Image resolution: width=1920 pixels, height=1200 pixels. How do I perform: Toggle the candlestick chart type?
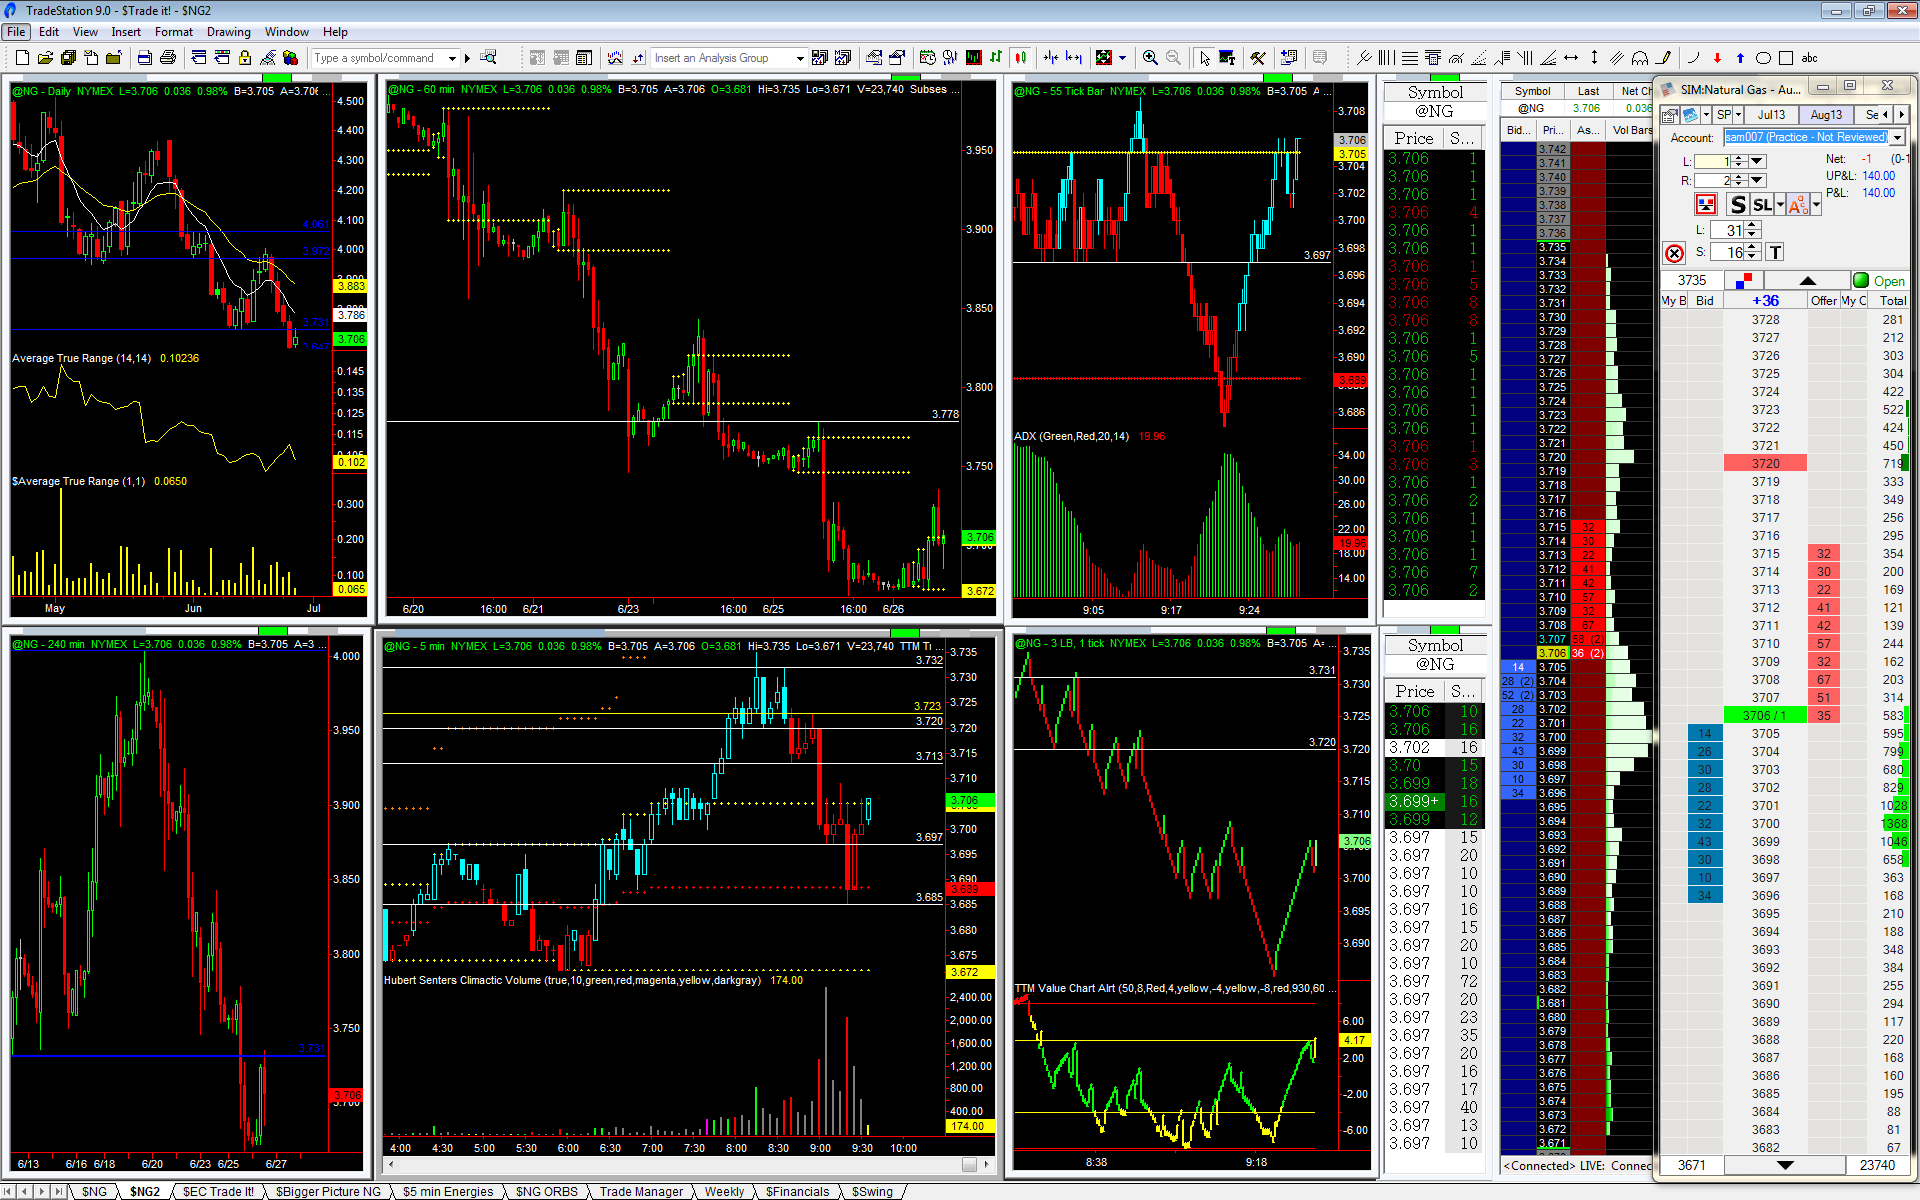(x=1020, y=58)
